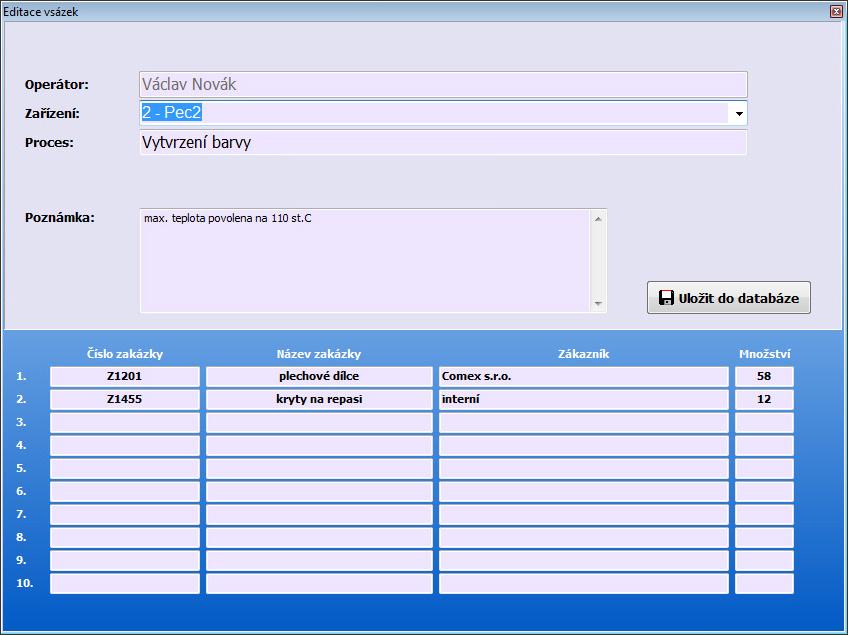Viewport: 848px width, 635px height.
Task: Click empty Číslo zakázky cell in row 8
Action: [x=125, y=538]
